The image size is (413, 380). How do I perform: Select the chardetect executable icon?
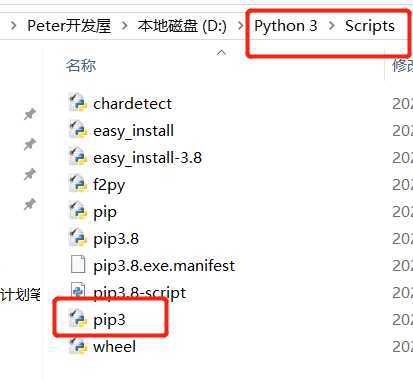coord(78,102)
